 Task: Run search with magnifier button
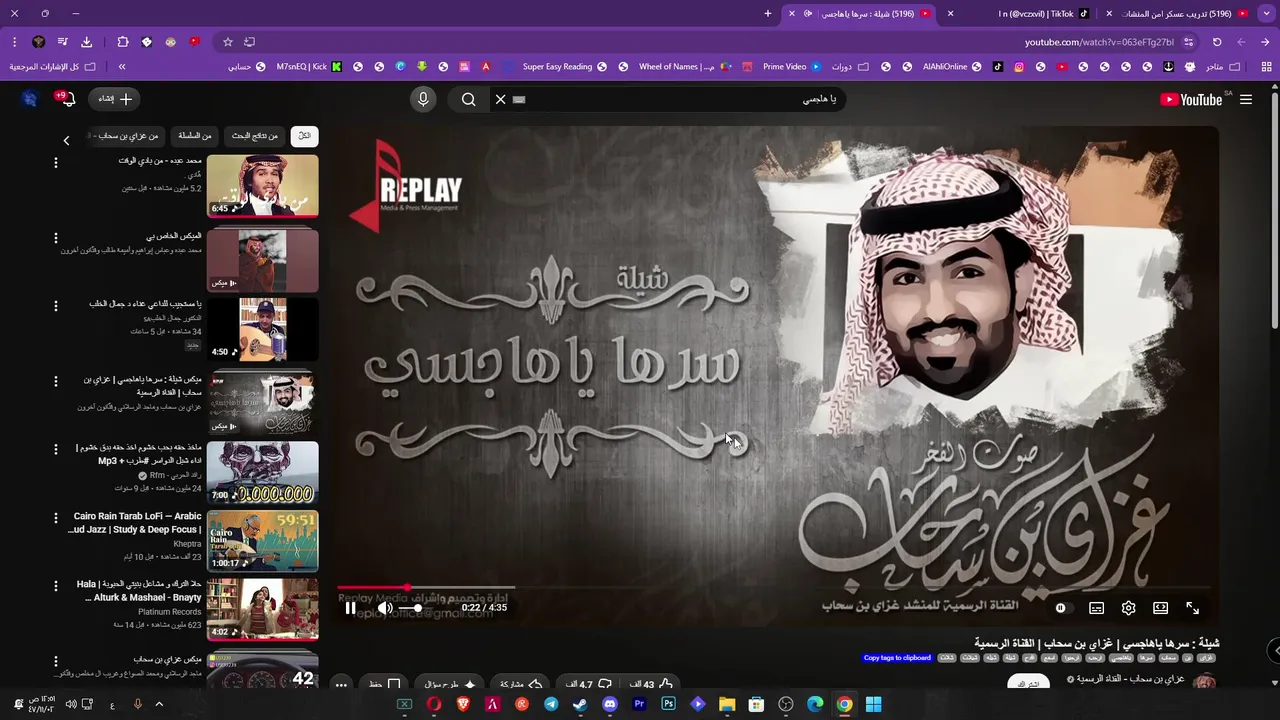[x=468, y=99]
